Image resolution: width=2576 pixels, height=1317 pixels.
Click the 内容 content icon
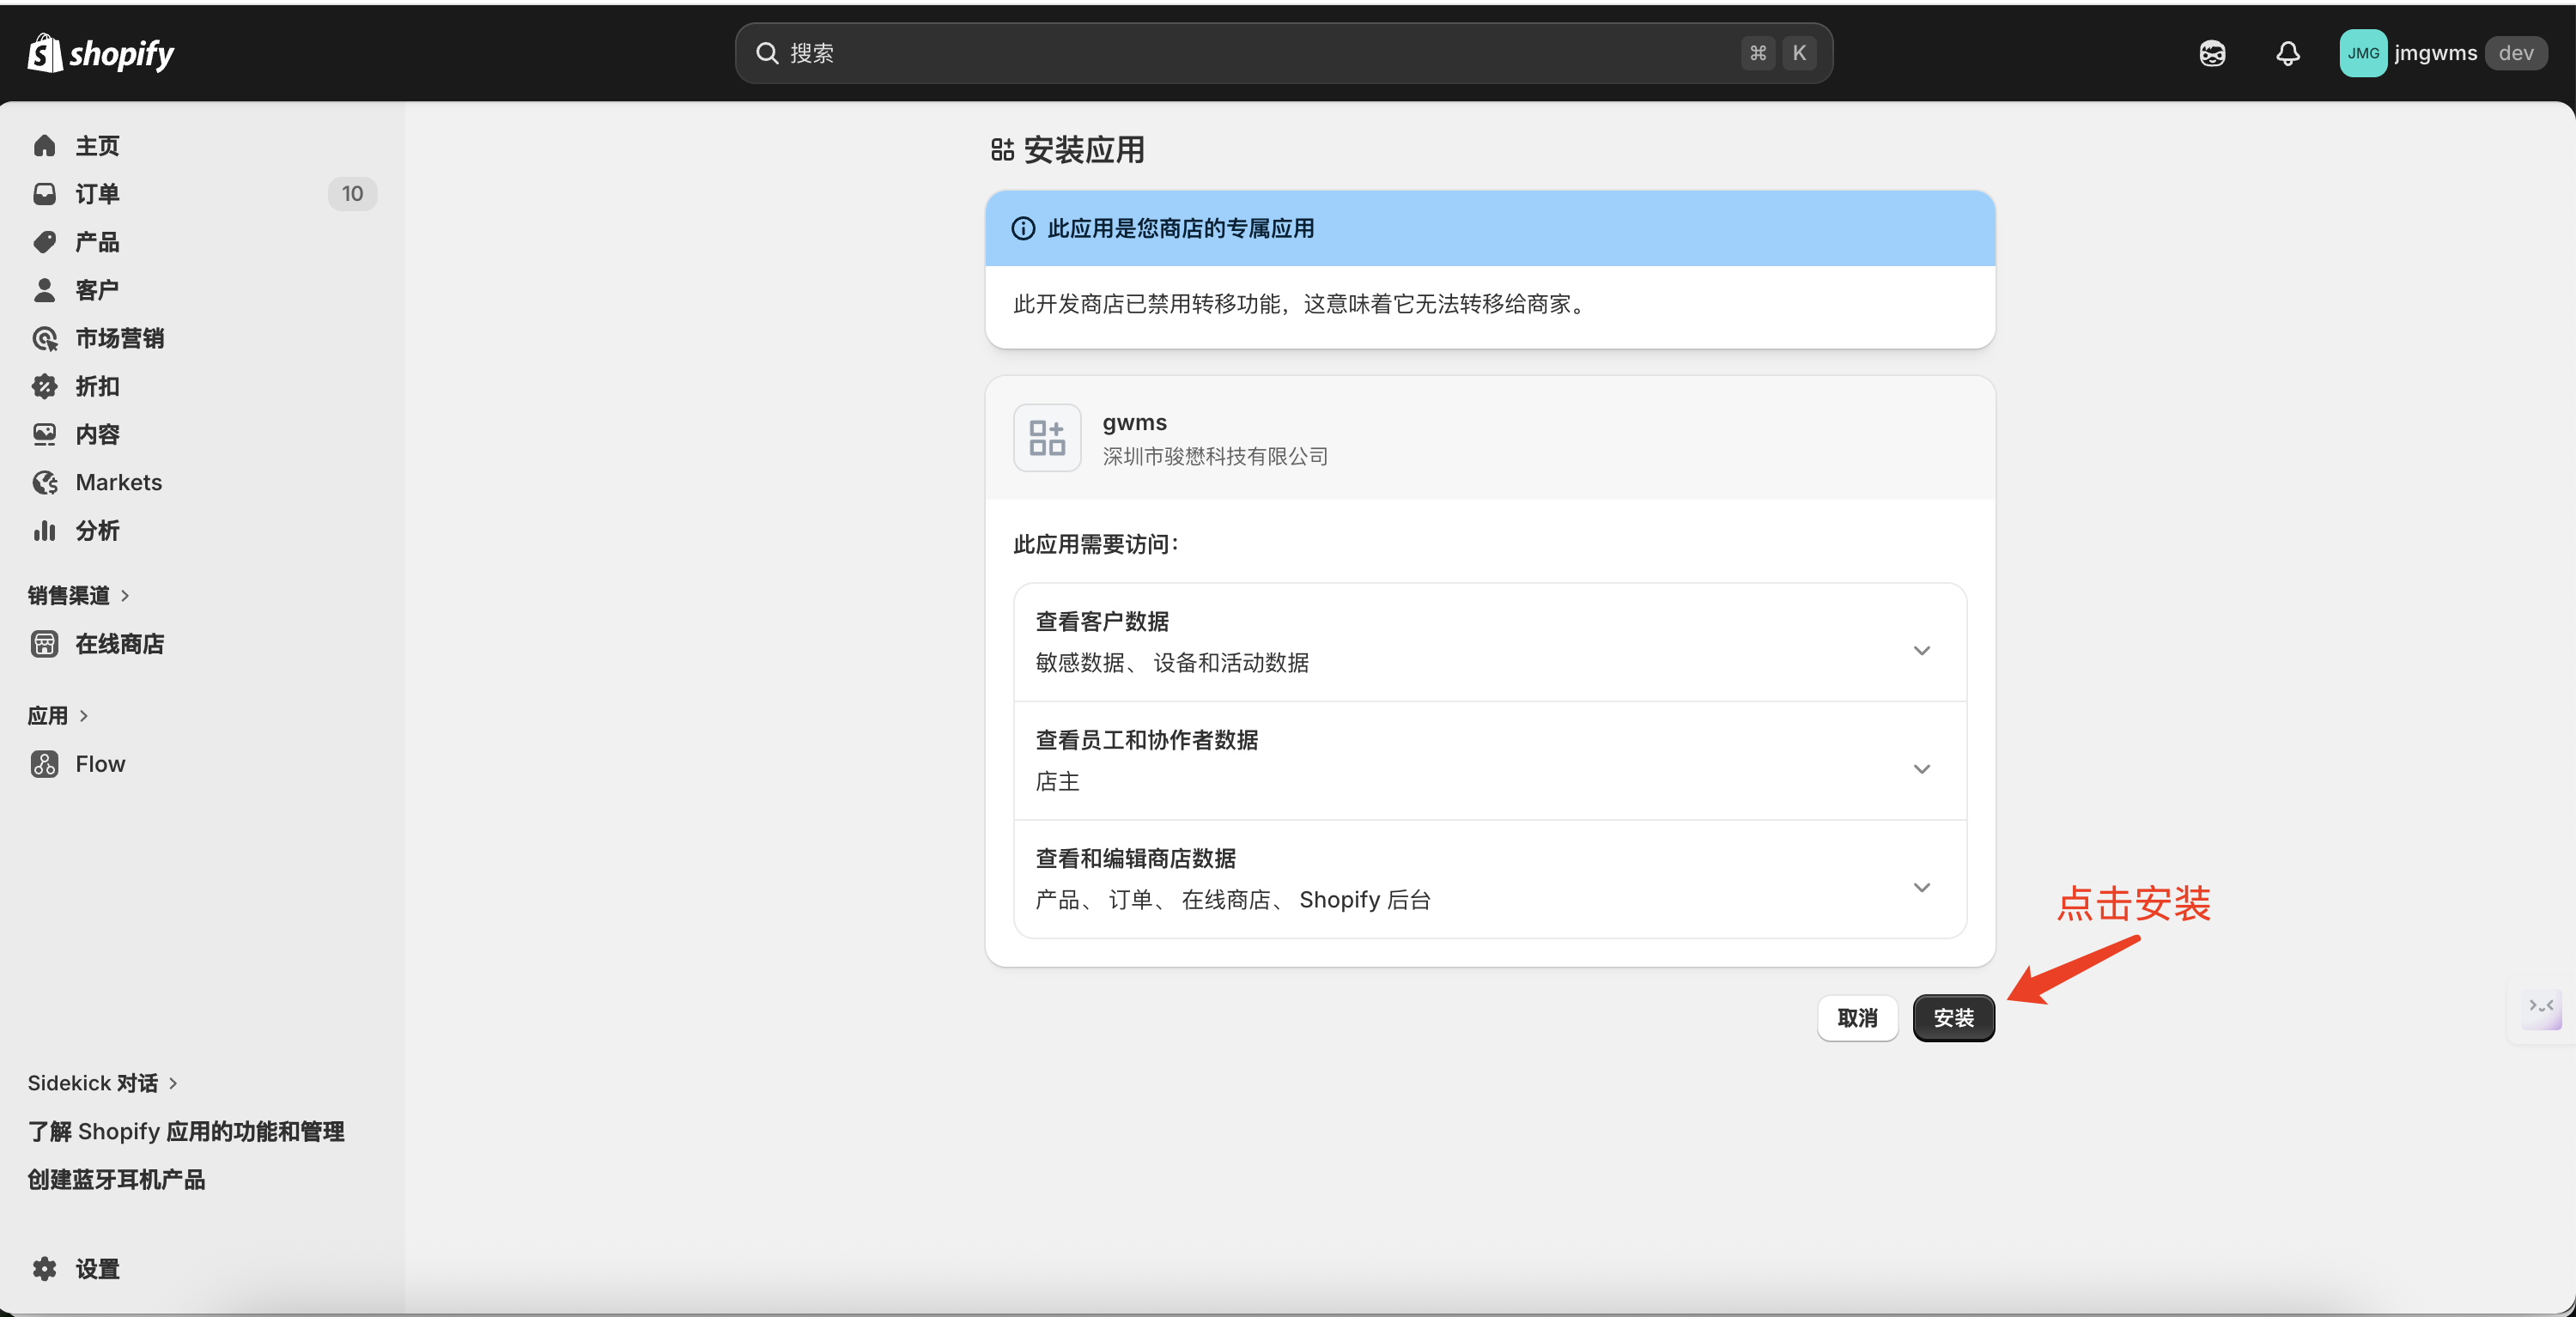click(x=44, y=434)
